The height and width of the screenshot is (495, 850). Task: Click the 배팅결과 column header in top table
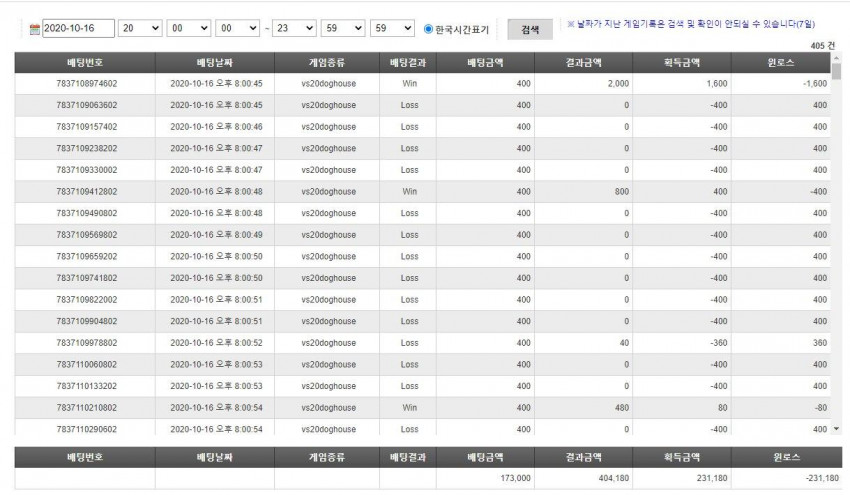tap(408, 63)
